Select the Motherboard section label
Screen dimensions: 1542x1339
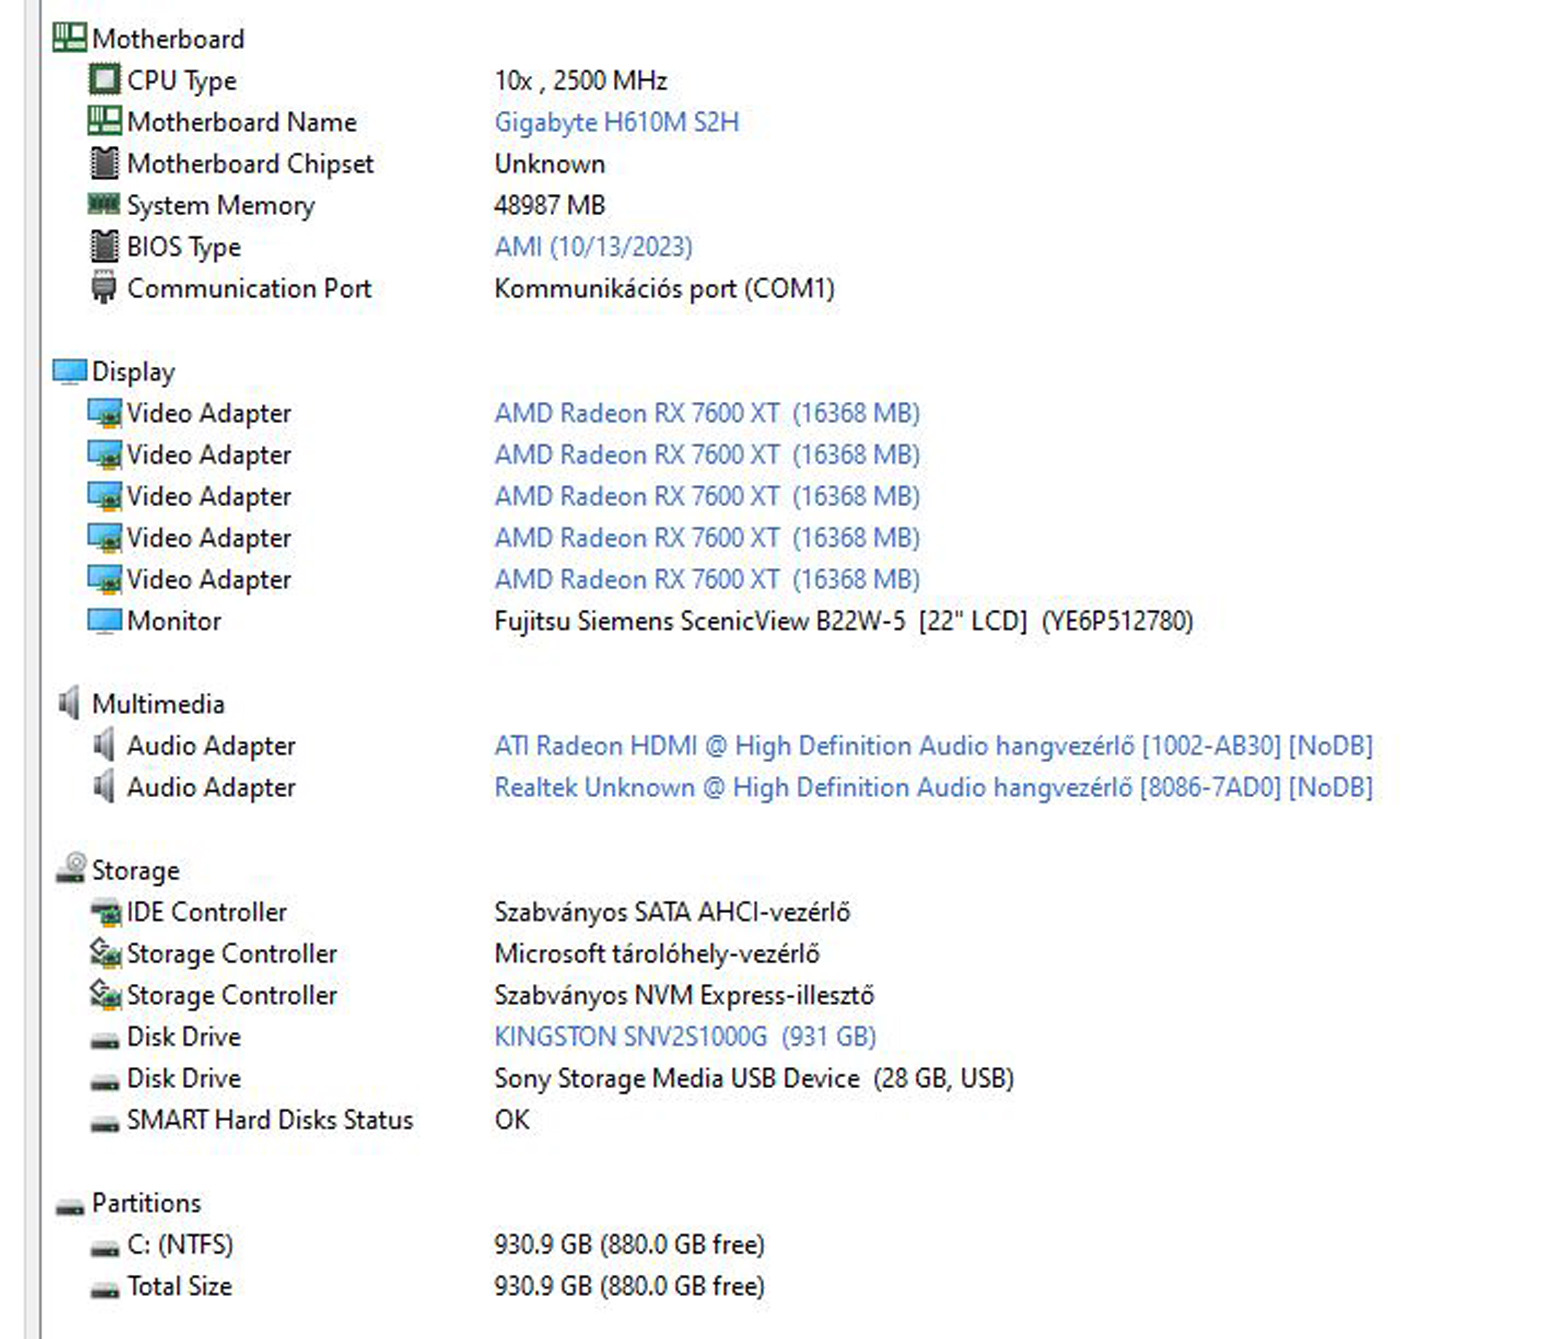168,39
